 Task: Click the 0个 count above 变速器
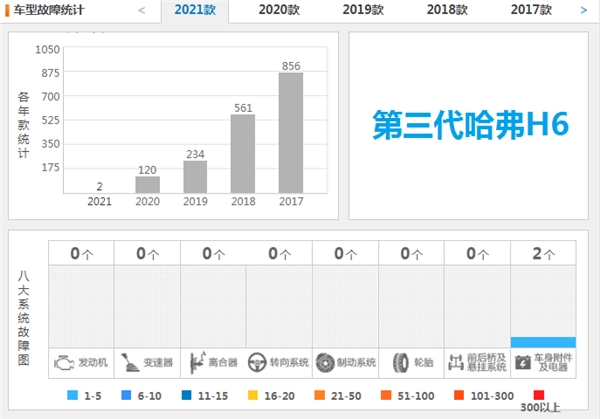pos(147,253)
